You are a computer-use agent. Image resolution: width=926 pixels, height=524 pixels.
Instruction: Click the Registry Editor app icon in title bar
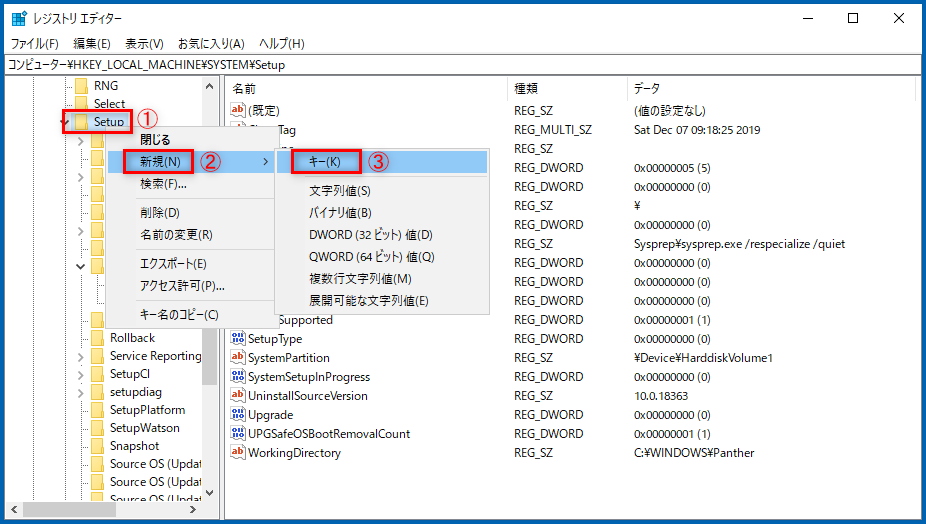tap(19, 18)
